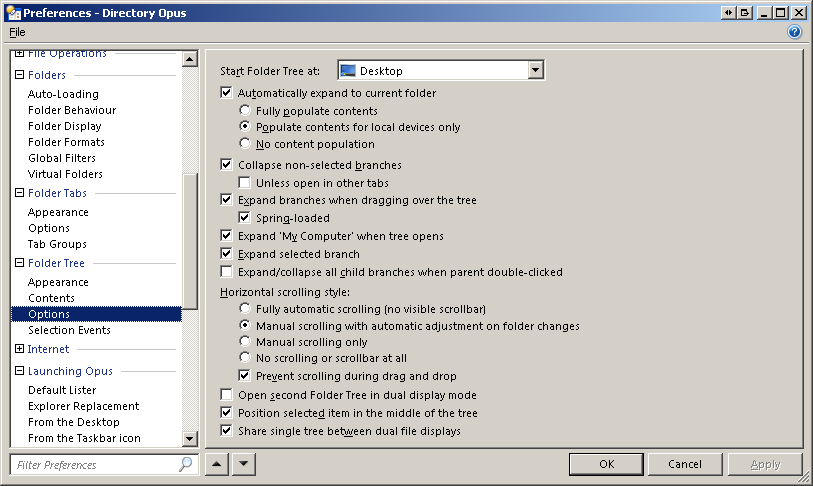Expand the File Operations category
This screenshot has width=813, height=486.
pos(19,53)
